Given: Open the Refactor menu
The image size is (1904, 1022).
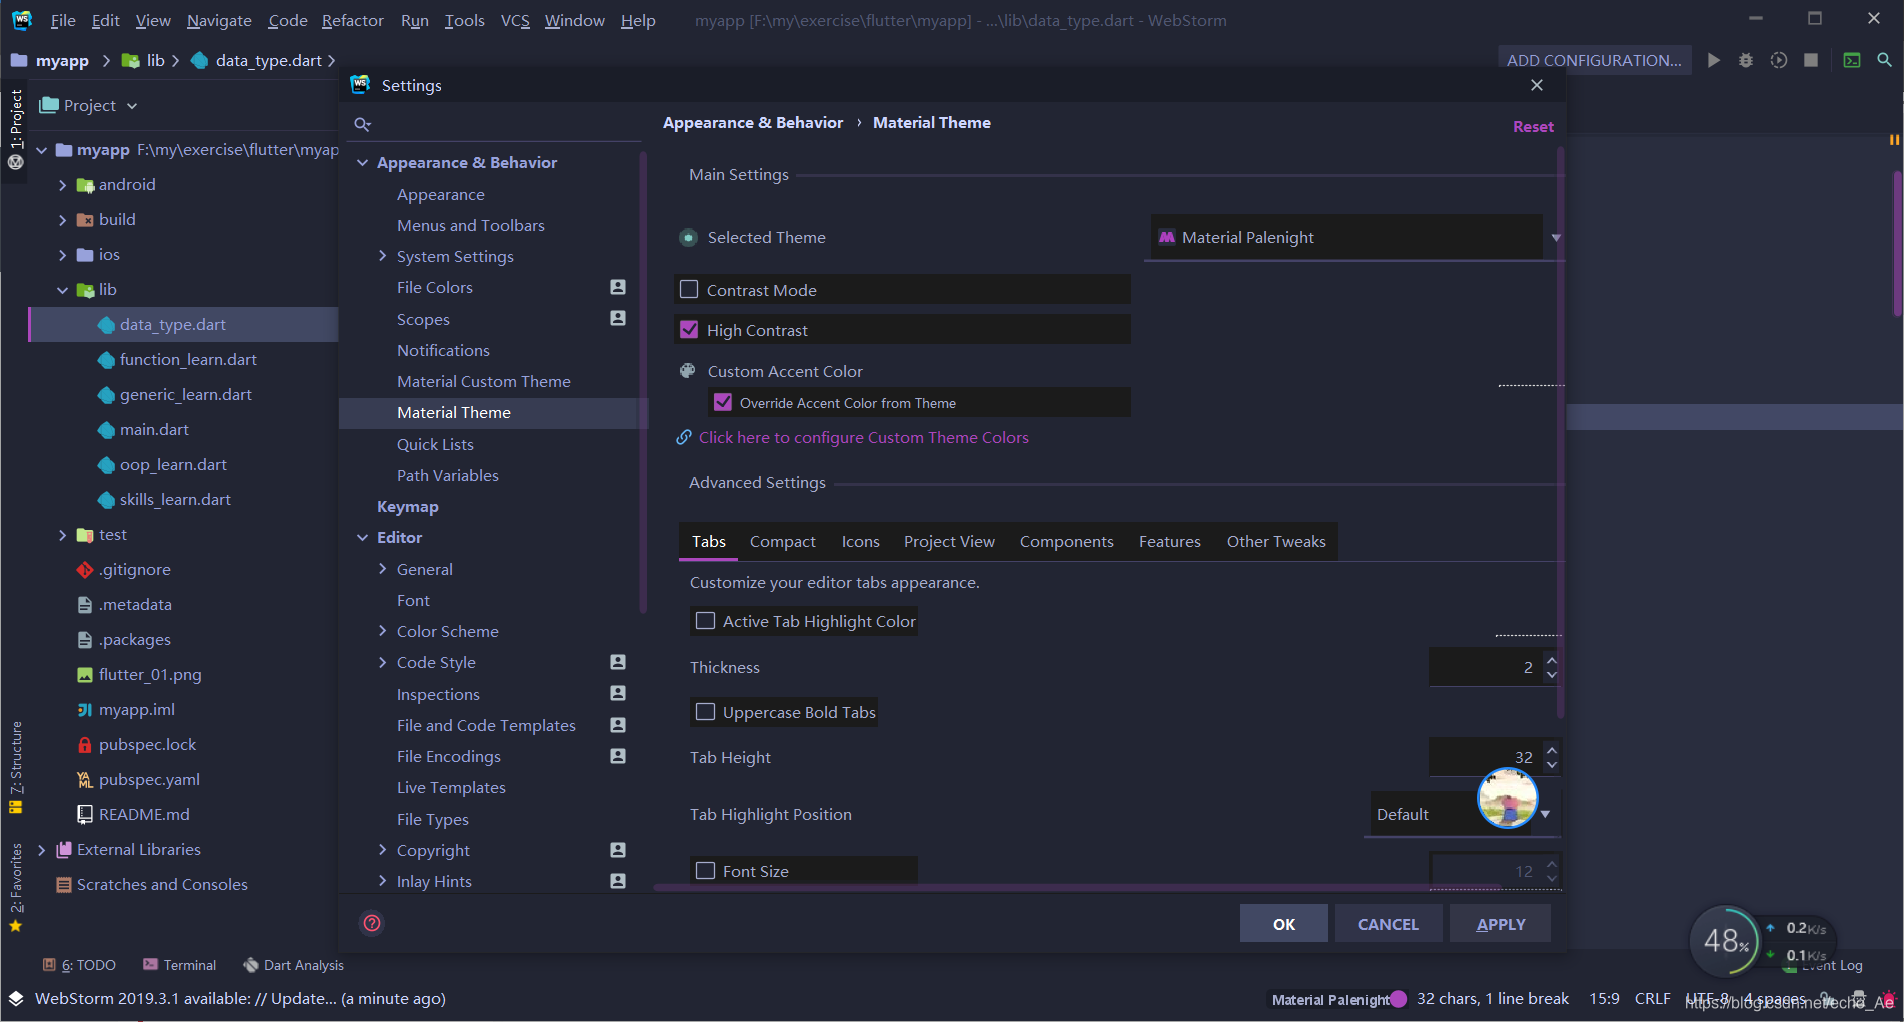Looking at the screenshot, I should coord(352,20).
